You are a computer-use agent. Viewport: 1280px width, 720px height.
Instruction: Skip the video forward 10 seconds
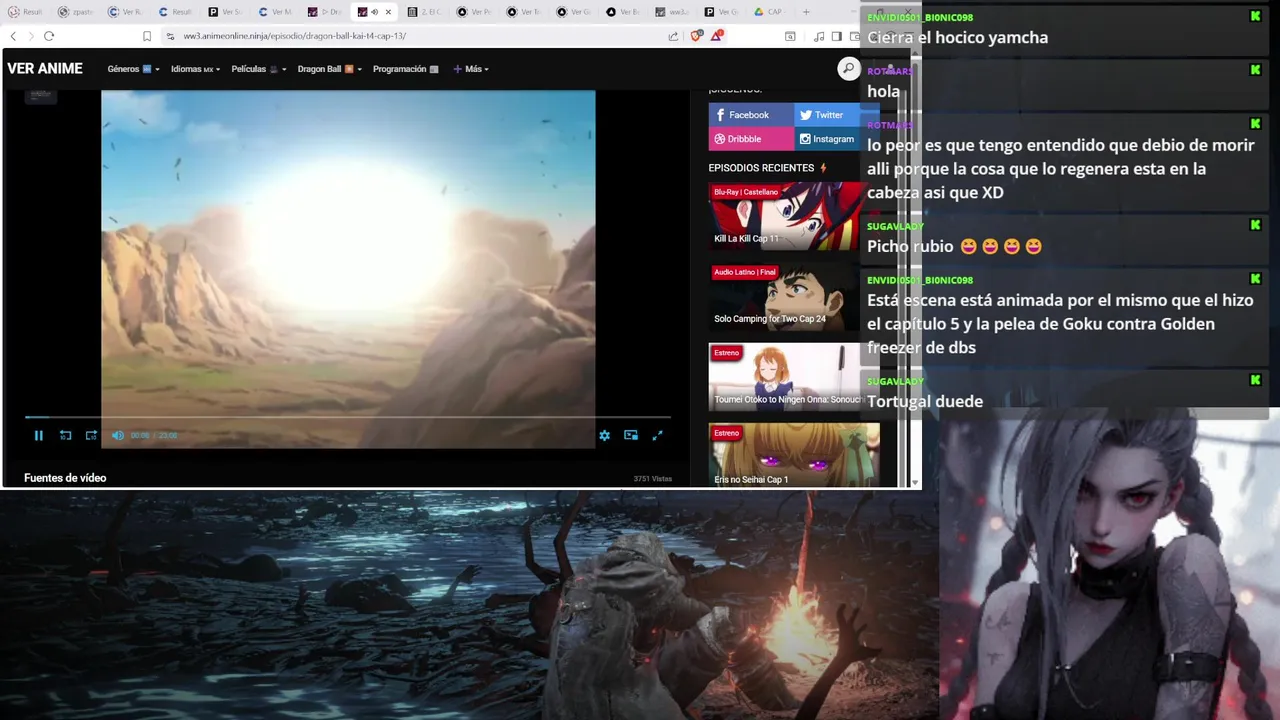(91, 435)
